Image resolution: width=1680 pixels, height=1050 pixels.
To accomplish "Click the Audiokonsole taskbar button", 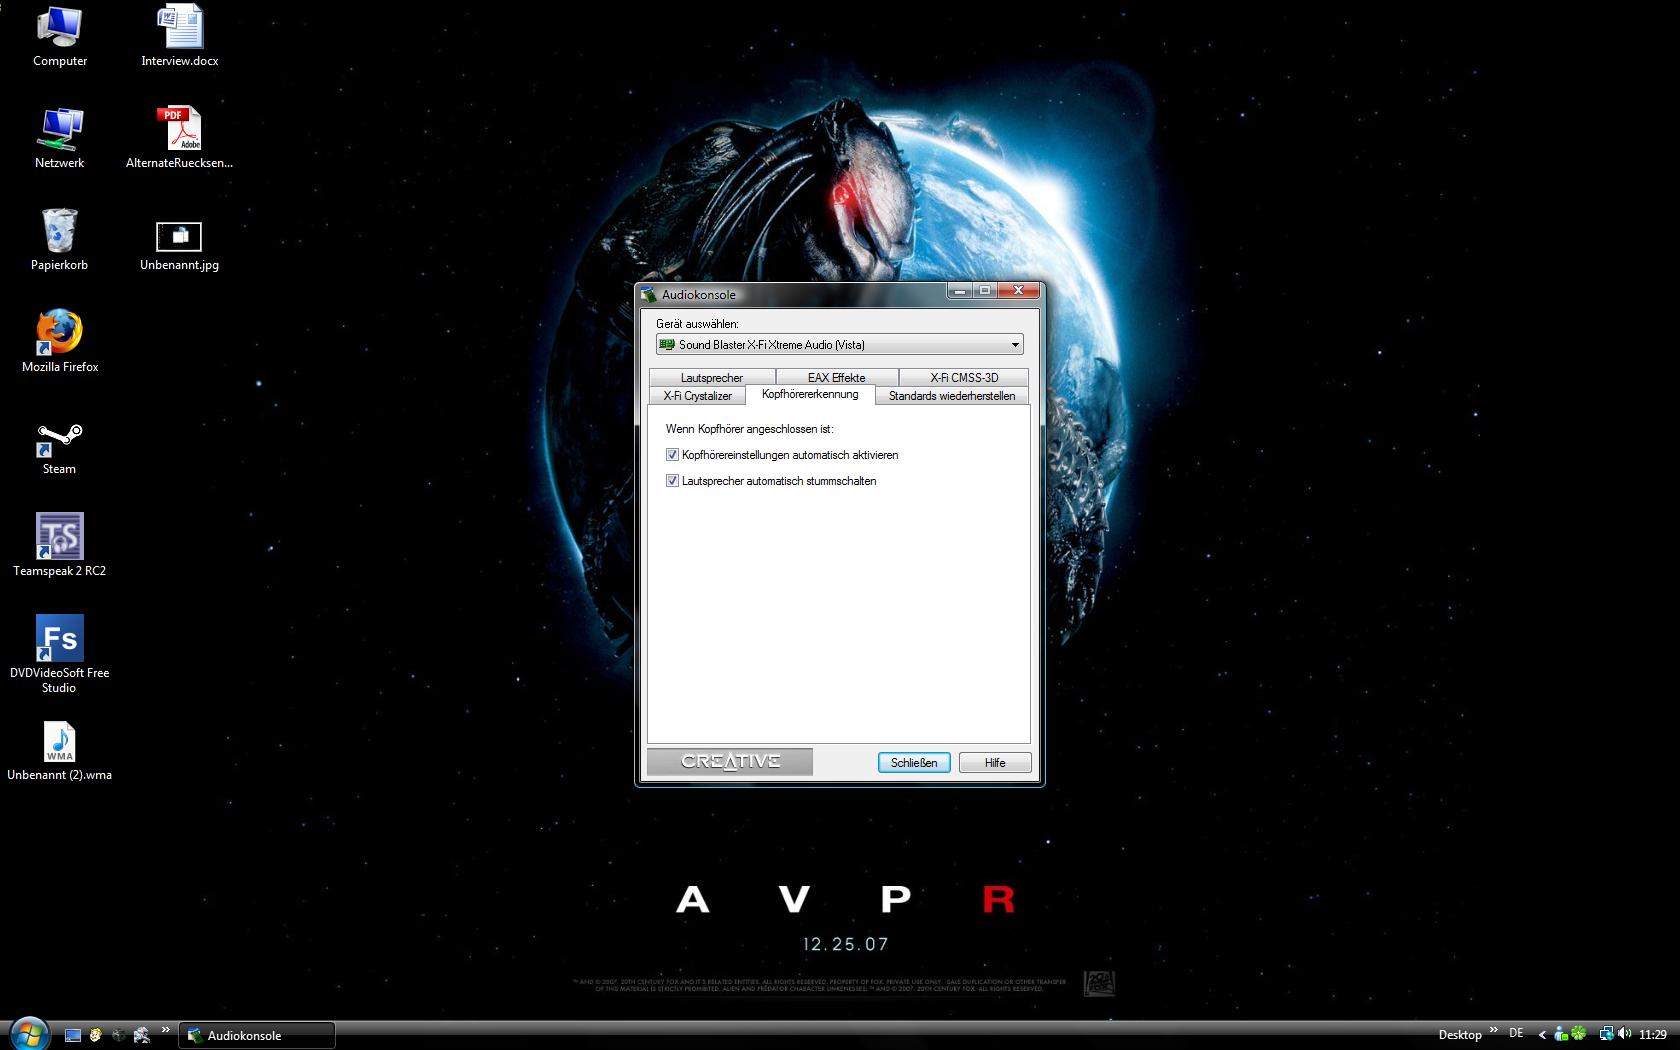I will 257,1035.
